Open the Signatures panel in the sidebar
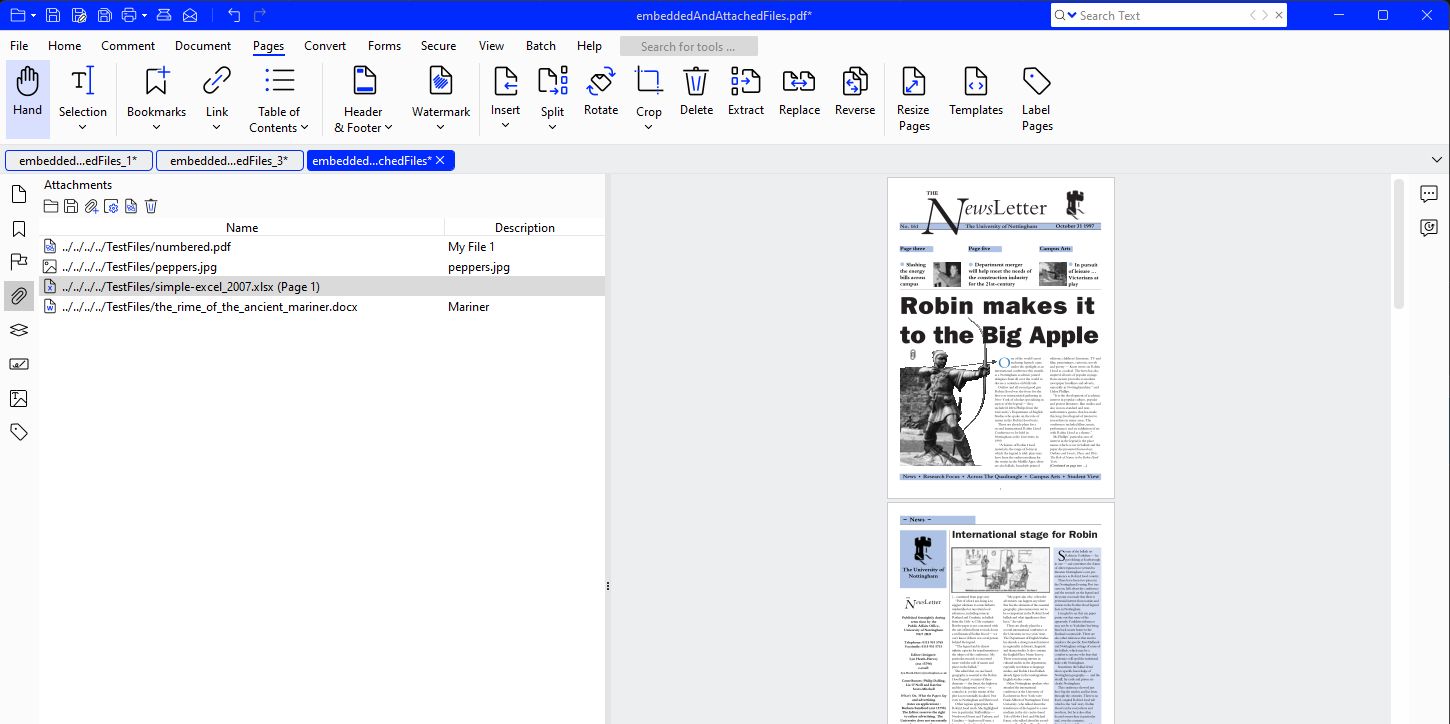This screenshot has height=724, width=1450. pos(18,364)
